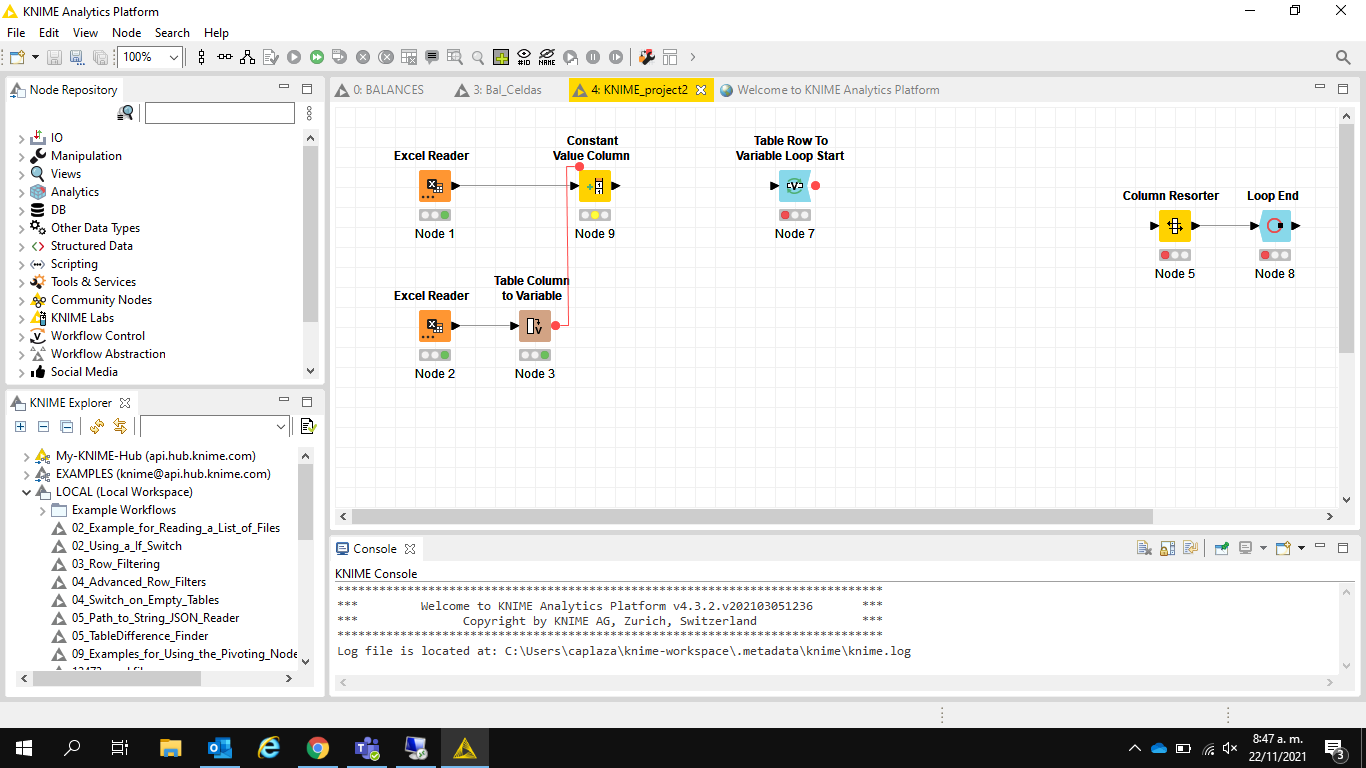Open Google Chrome from taskbar
Viewport: 1366px width, 768px height.
318,748
